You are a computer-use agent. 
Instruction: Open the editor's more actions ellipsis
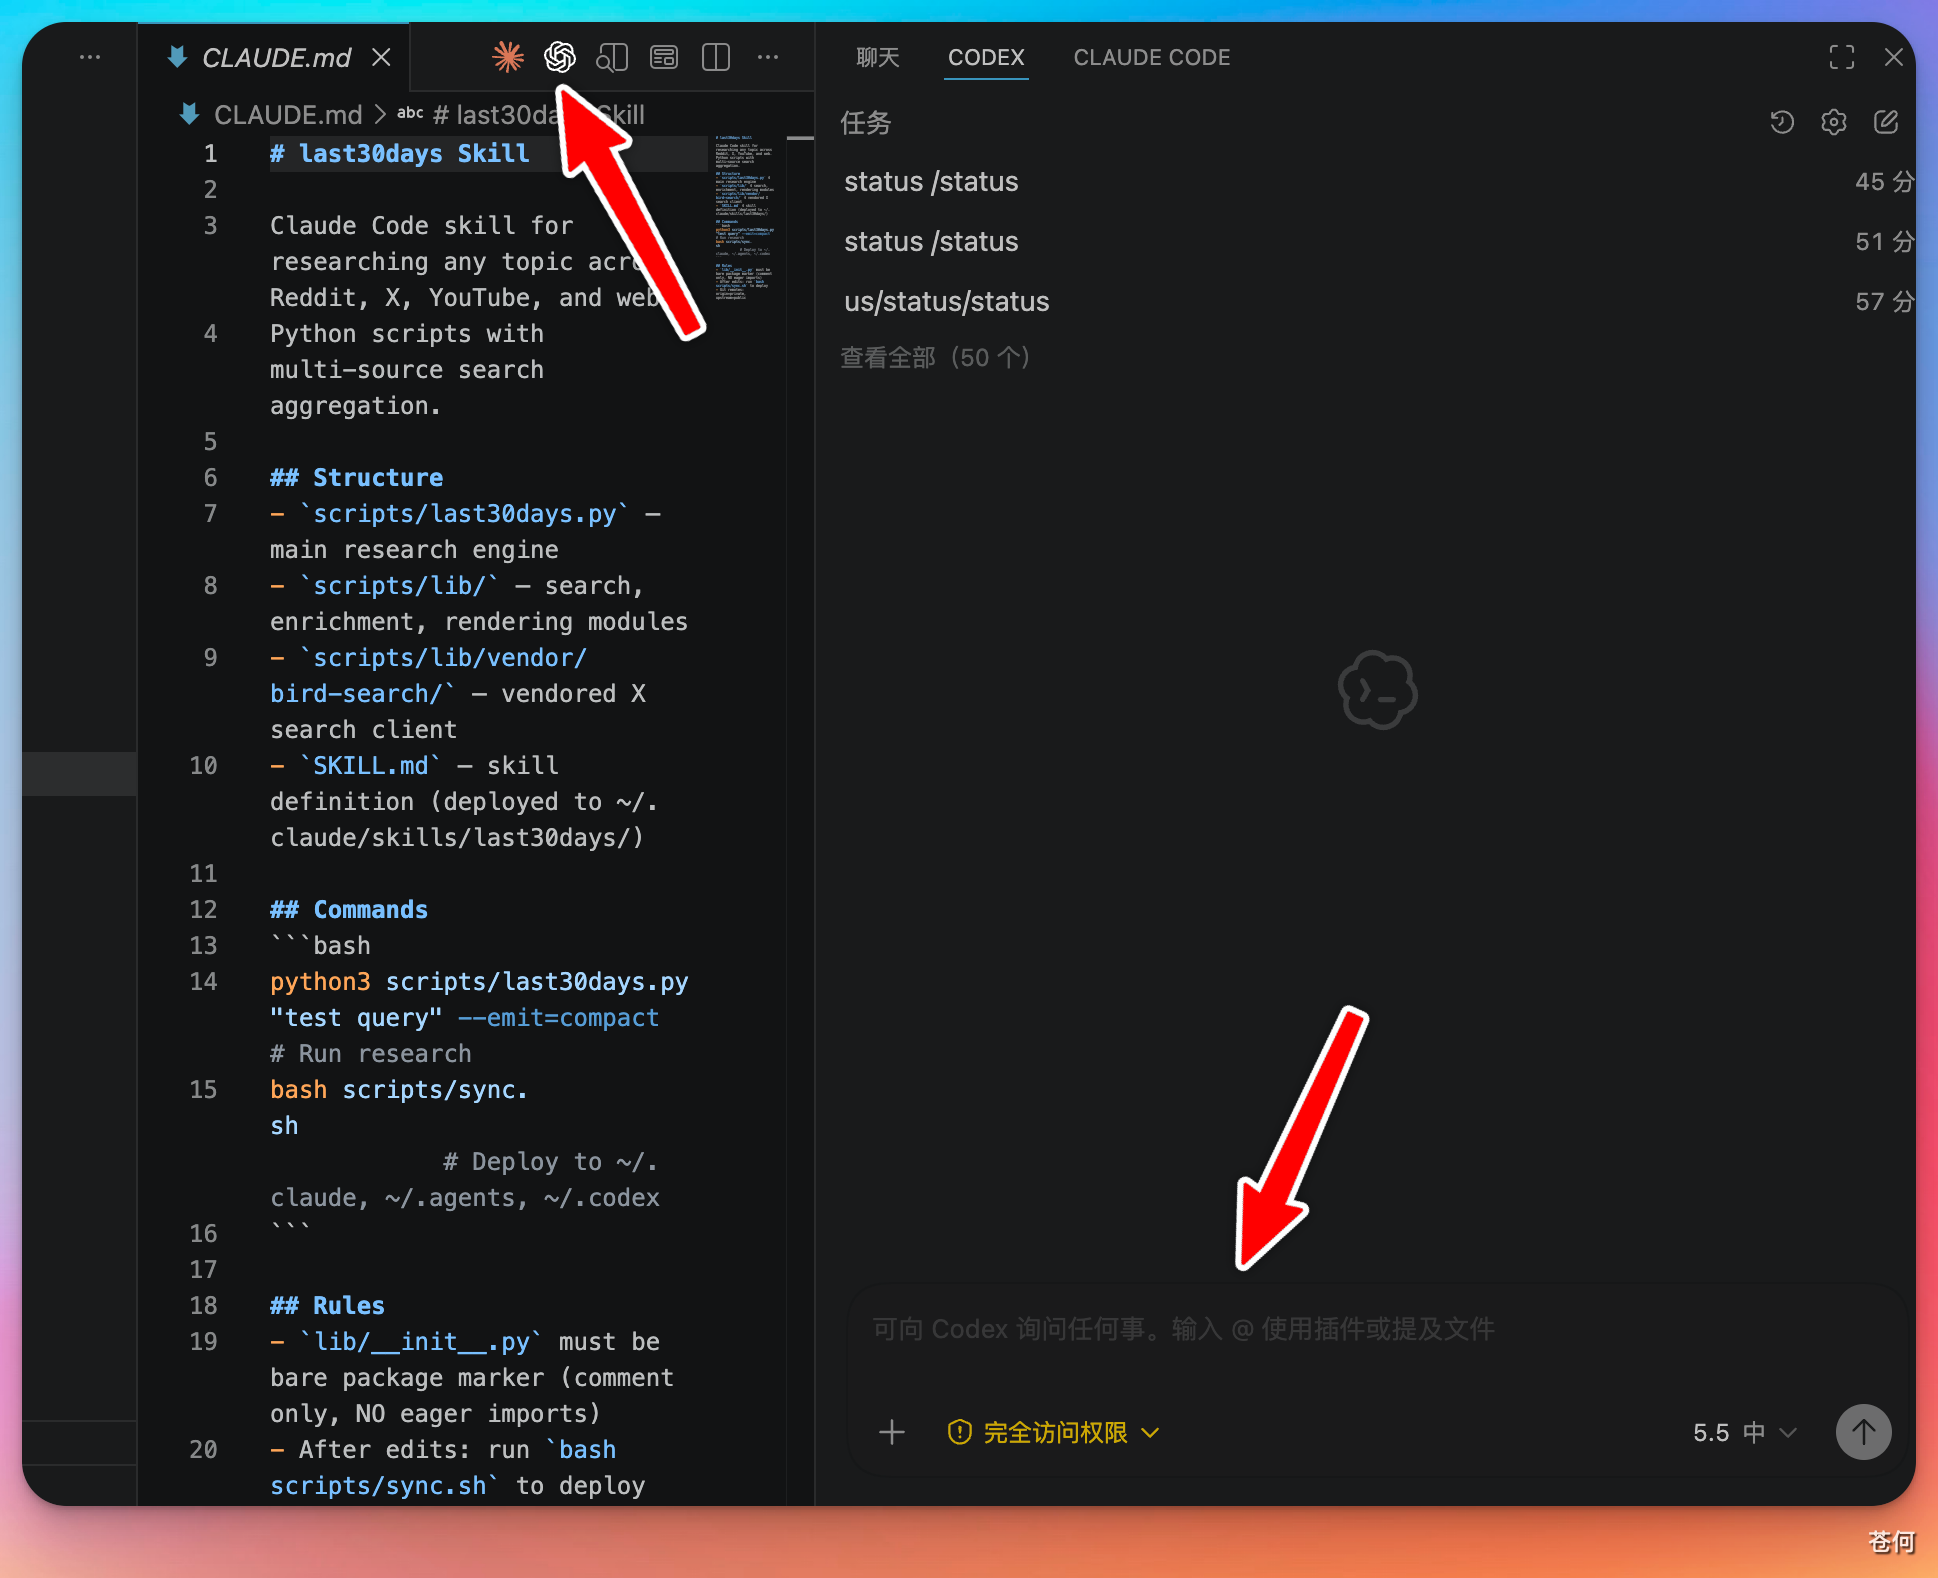point(768,57)
